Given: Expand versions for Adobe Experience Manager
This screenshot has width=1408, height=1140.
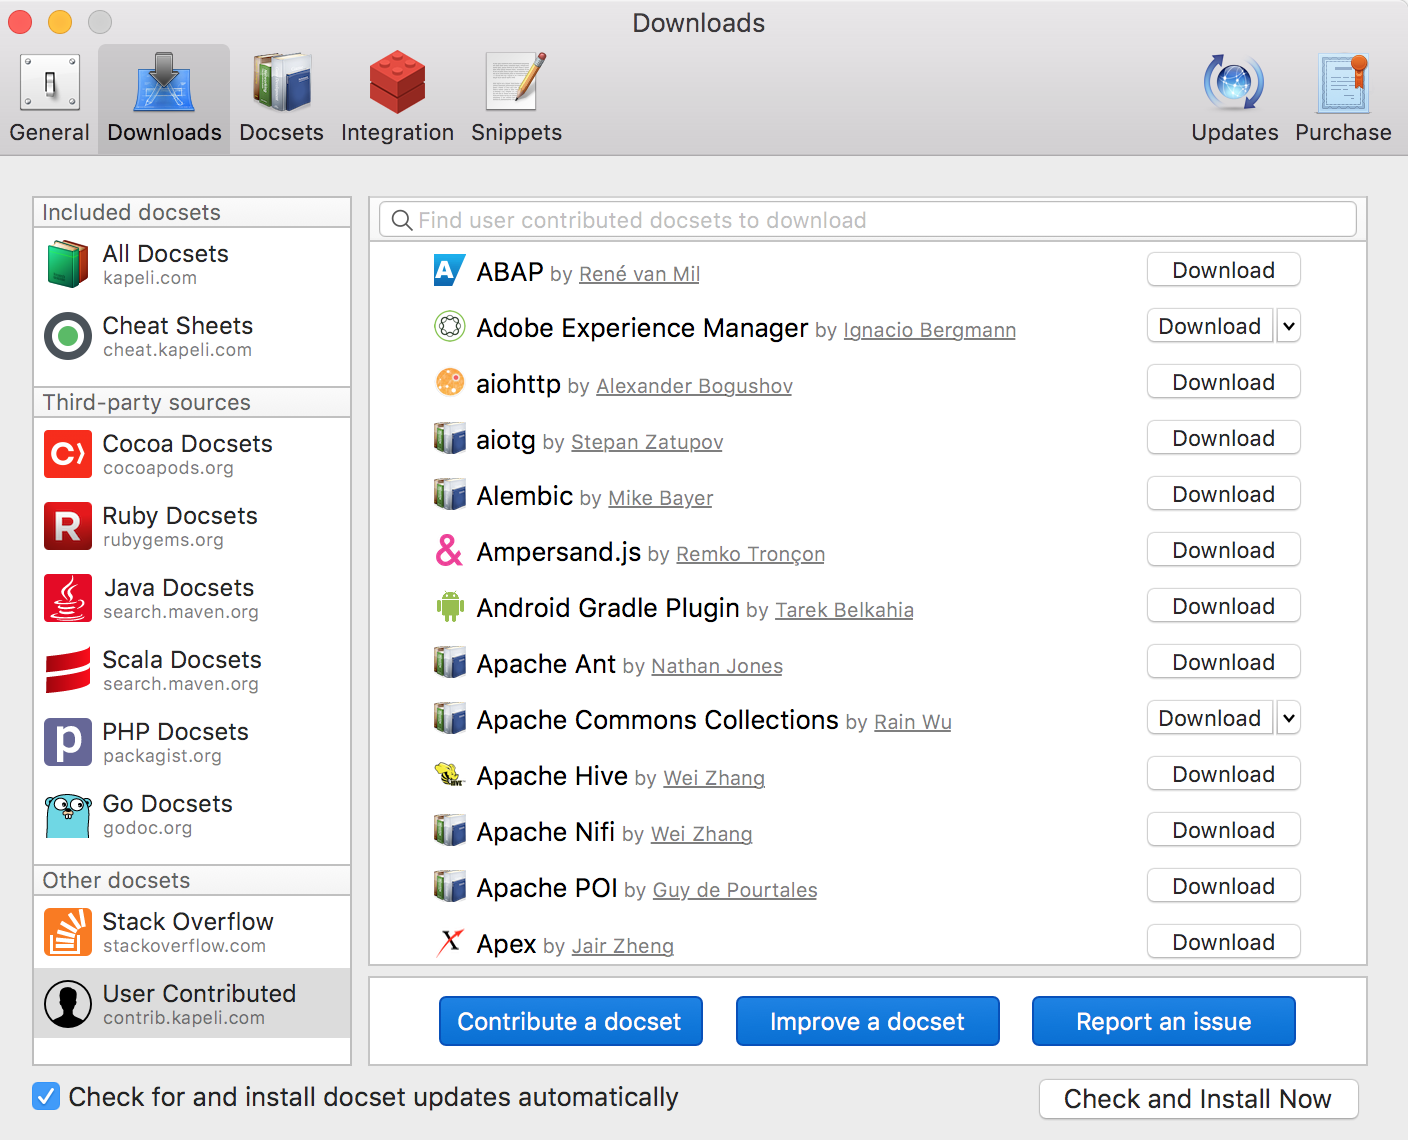Looking at the screenshot, I should [1288, 325].
